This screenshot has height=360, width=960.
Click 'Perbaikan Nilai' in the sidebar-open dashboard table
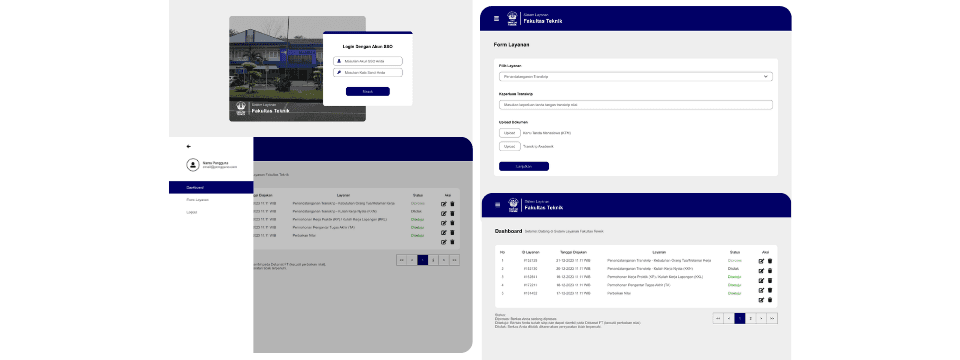(304, 235)
